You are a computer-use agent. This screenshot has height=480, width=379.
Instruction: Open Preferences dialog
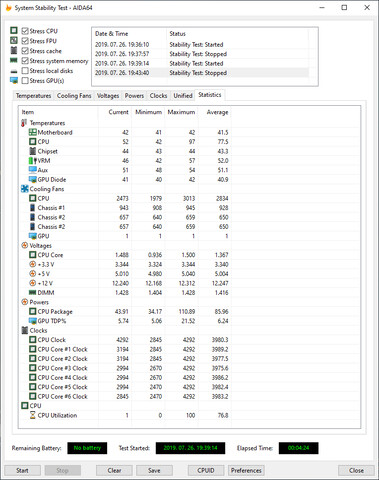[x=246, y=470]
